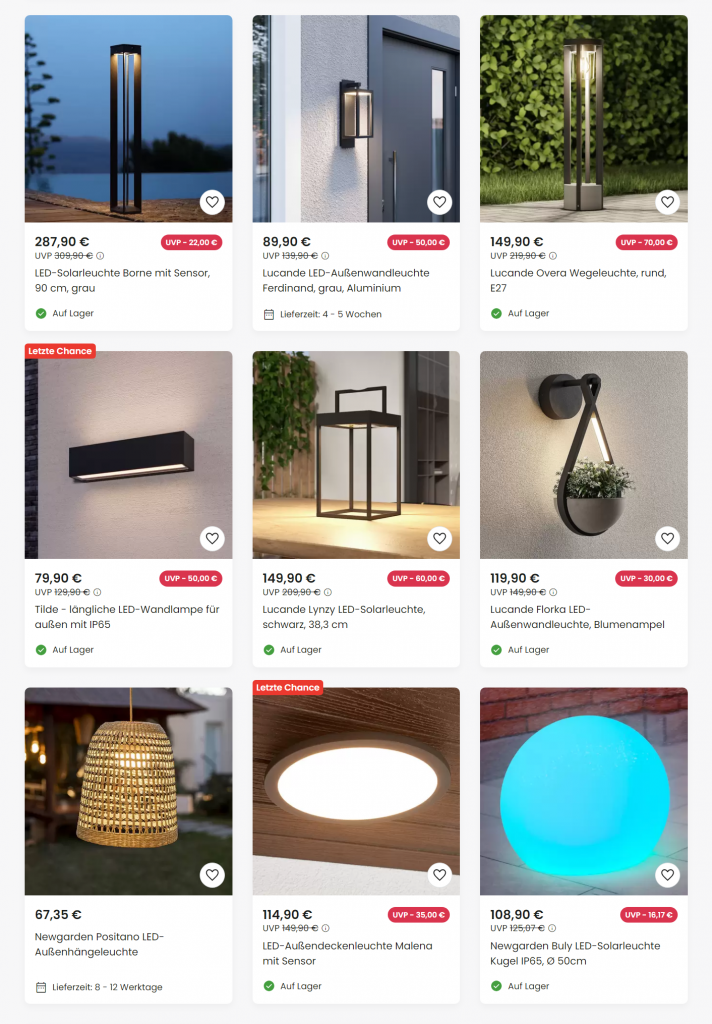Heart icon on Florka Blumenampel light
The height and width of the screenshot is (1024, 712).
coord(667,538)
